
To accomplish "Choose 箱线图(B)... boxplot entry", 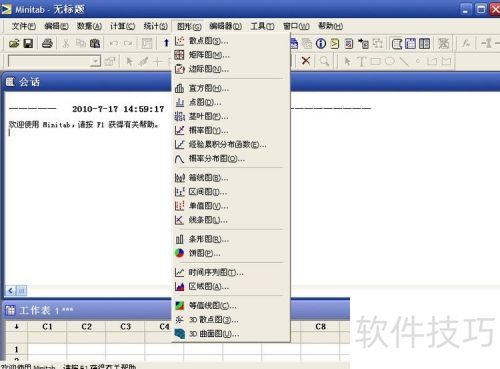I will tap(231, 178).
